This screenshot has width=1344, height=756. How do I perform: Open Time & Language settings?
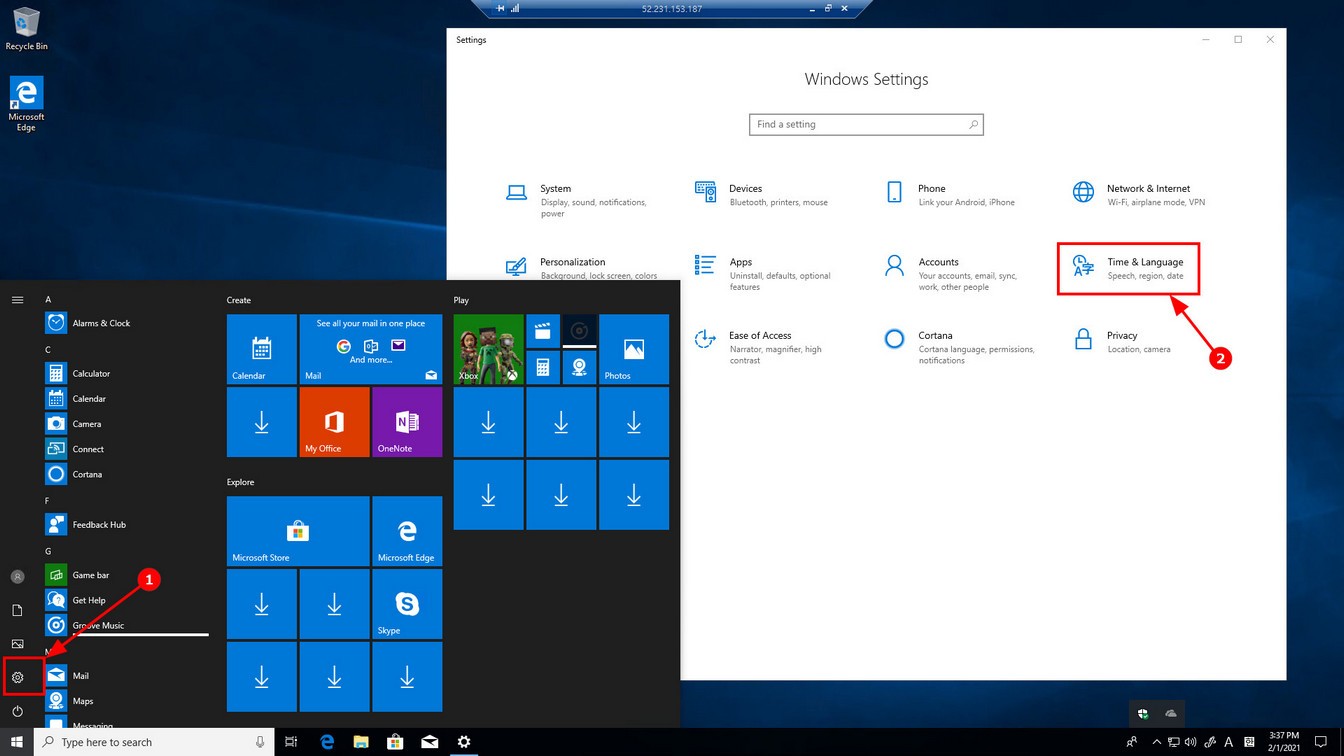[x=1129, y=268]
